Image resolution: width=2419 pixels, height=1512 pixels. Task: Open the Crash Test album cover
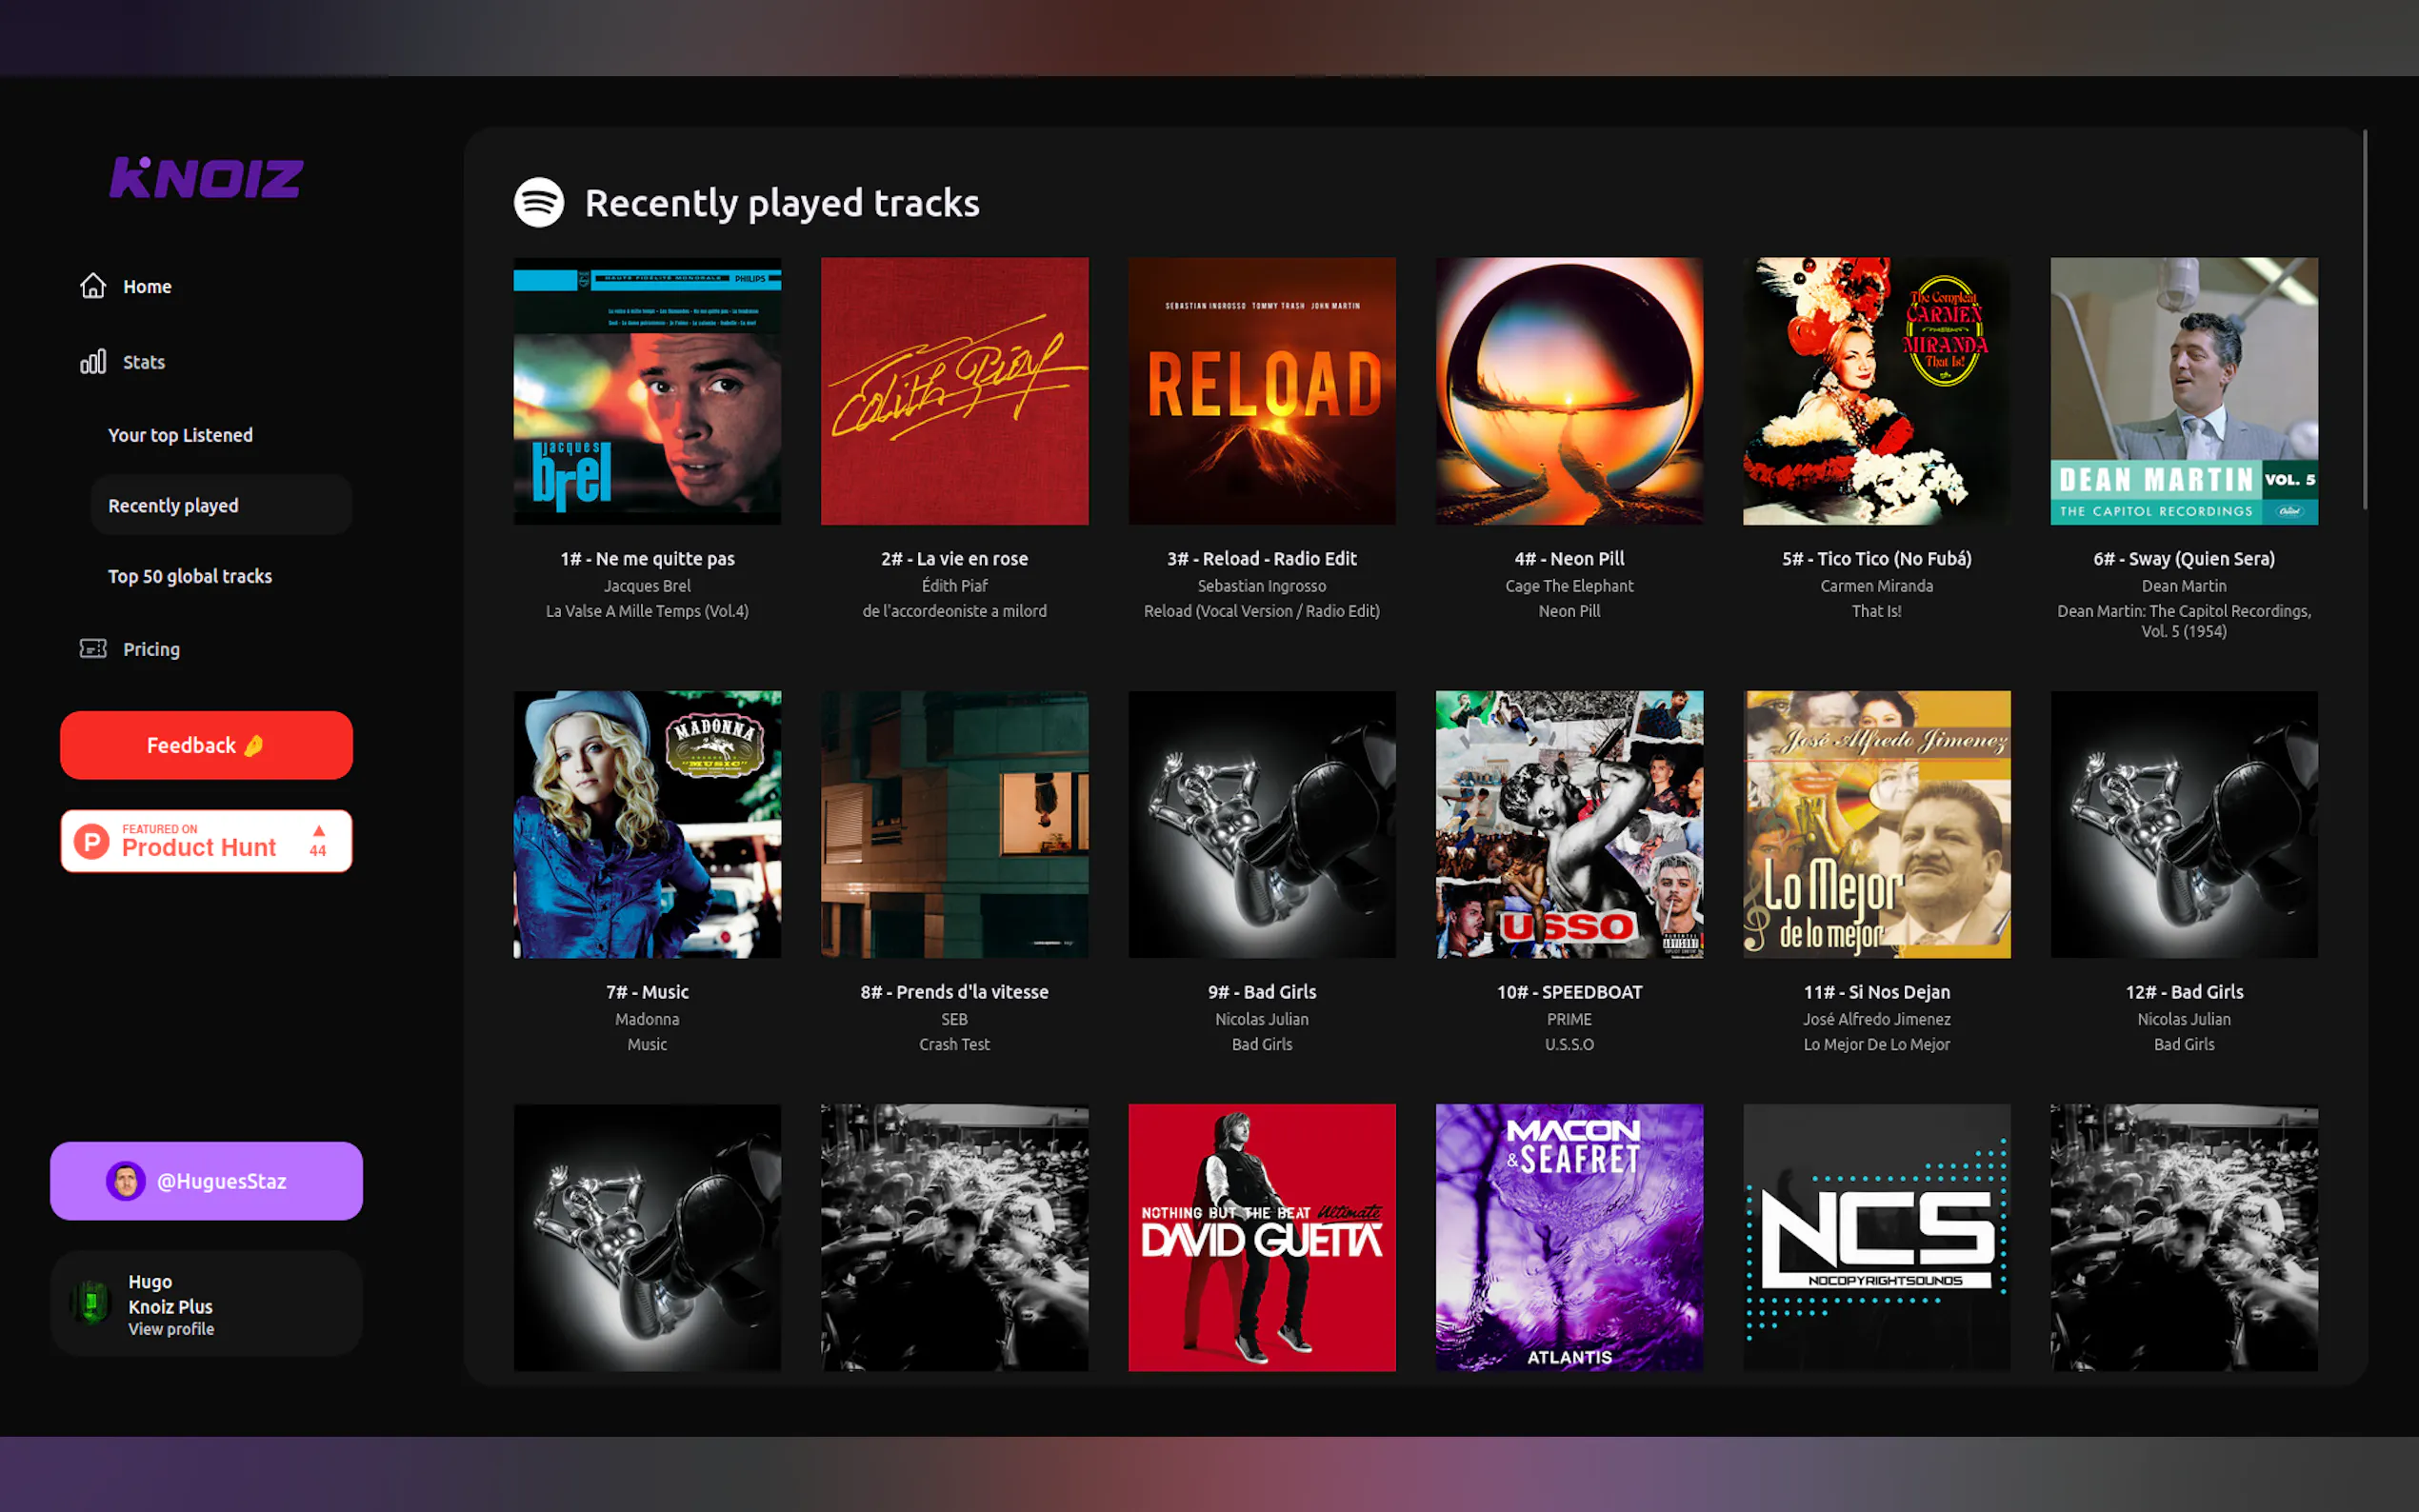pos(954,824)
